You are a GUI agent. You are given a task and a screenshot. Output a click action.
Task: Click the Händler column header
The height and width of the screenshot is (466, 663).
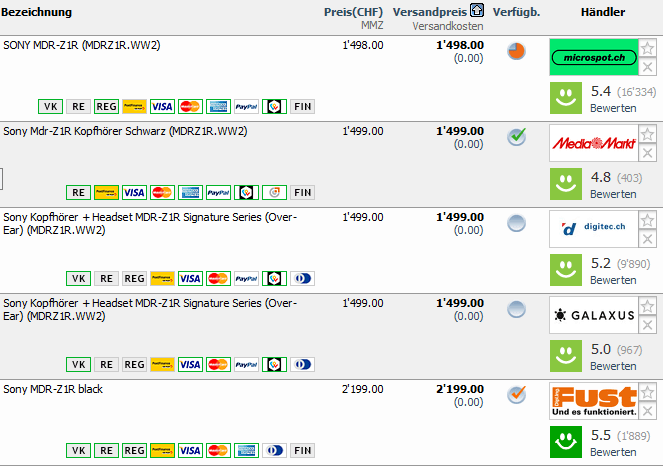602,12
